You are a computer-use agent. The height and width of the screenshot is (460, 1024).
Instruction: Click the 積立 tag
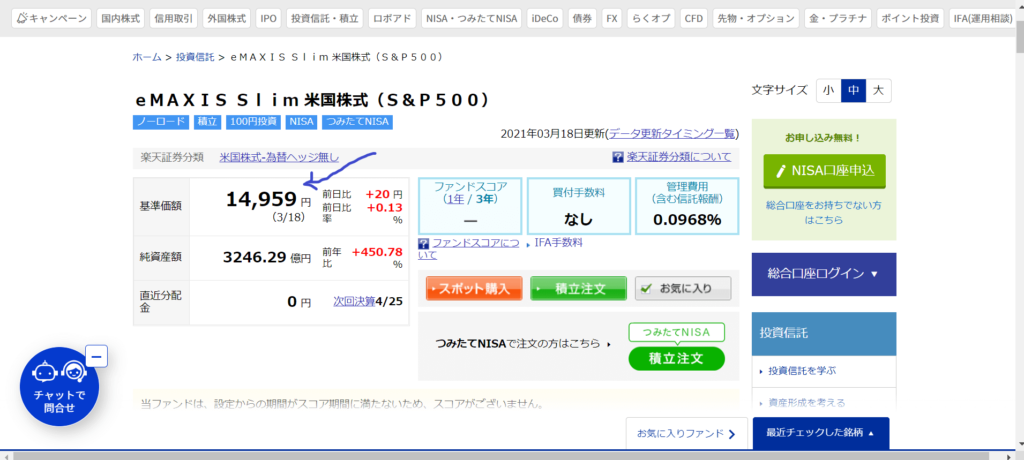point(208,122)
